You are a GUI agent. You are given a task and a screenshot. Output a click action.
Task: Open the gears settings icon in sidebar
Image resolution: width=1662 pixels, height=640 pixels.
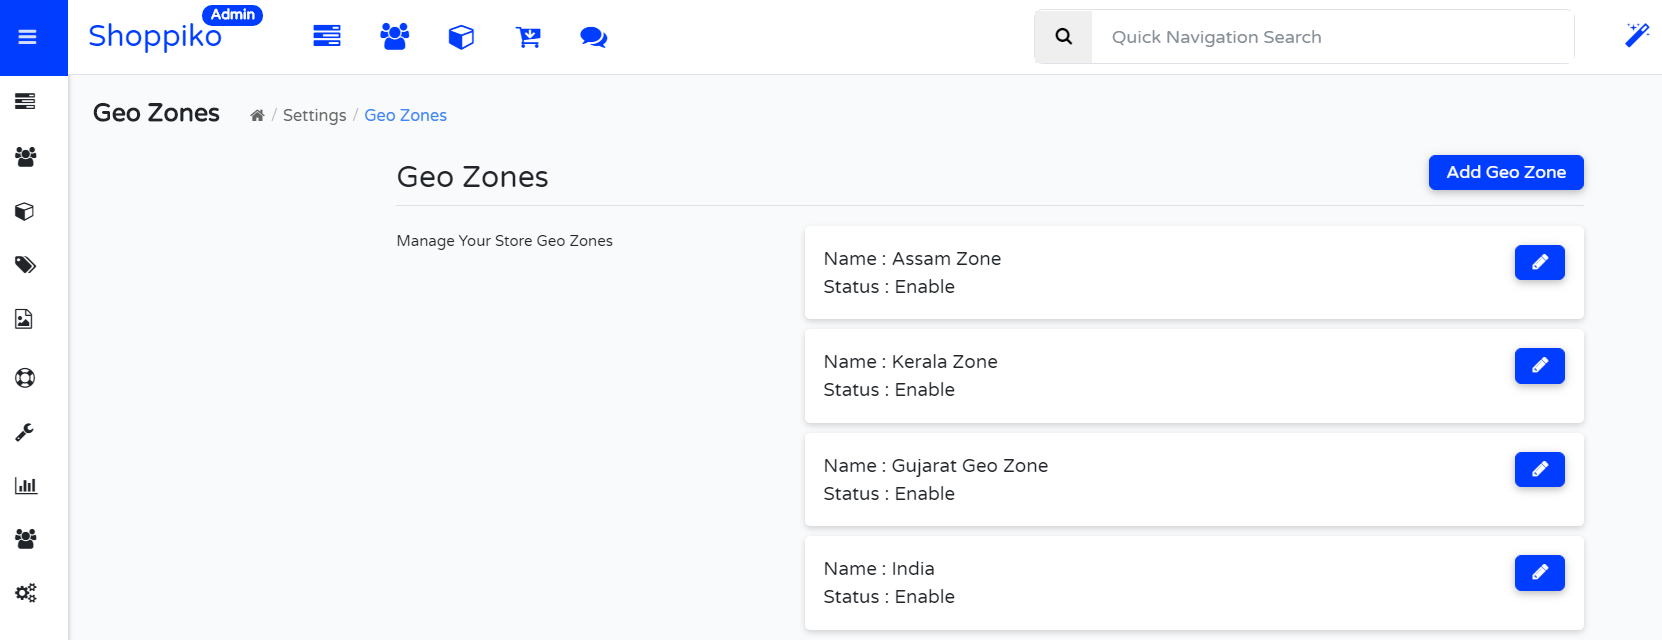point(25,593)
